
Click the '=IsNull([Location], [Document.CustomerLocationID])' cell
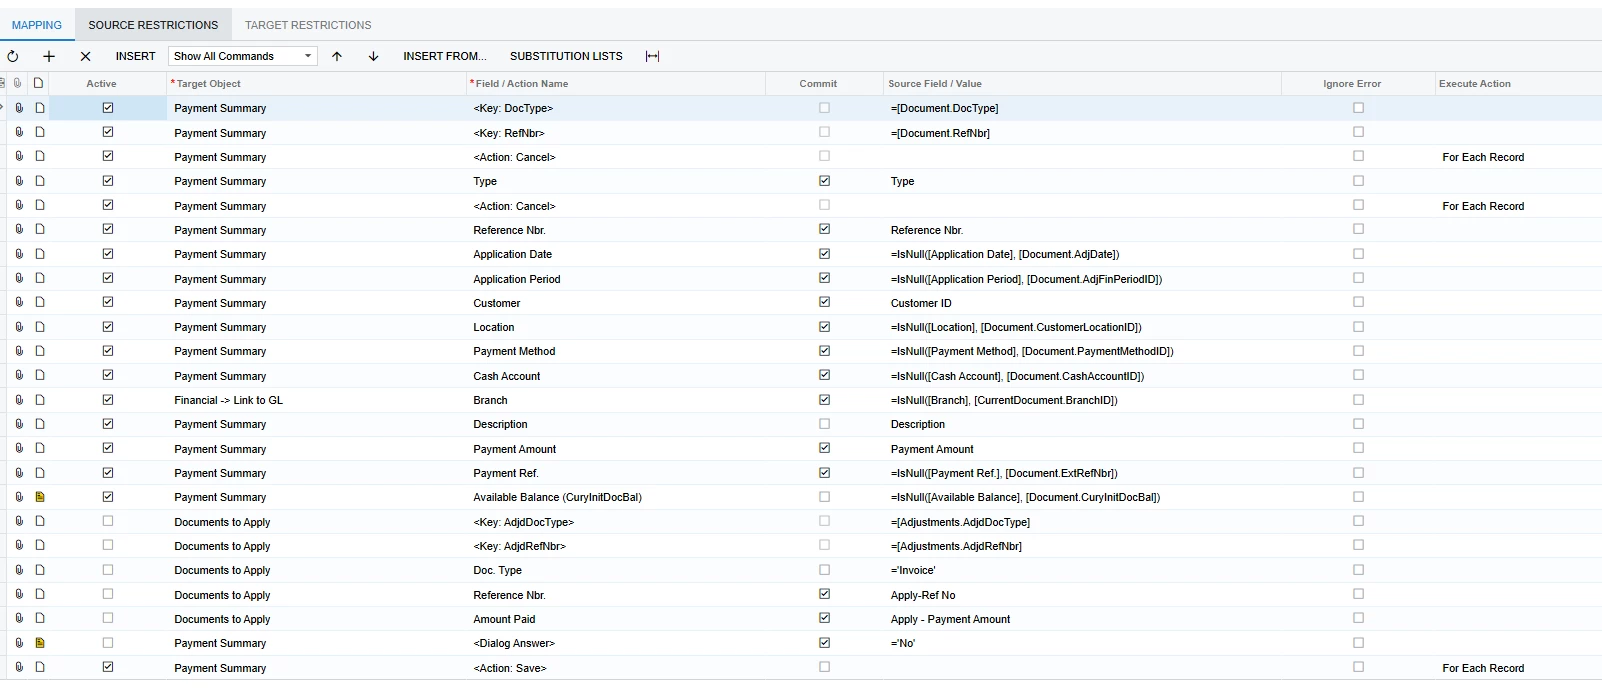tap(1082, 327)
